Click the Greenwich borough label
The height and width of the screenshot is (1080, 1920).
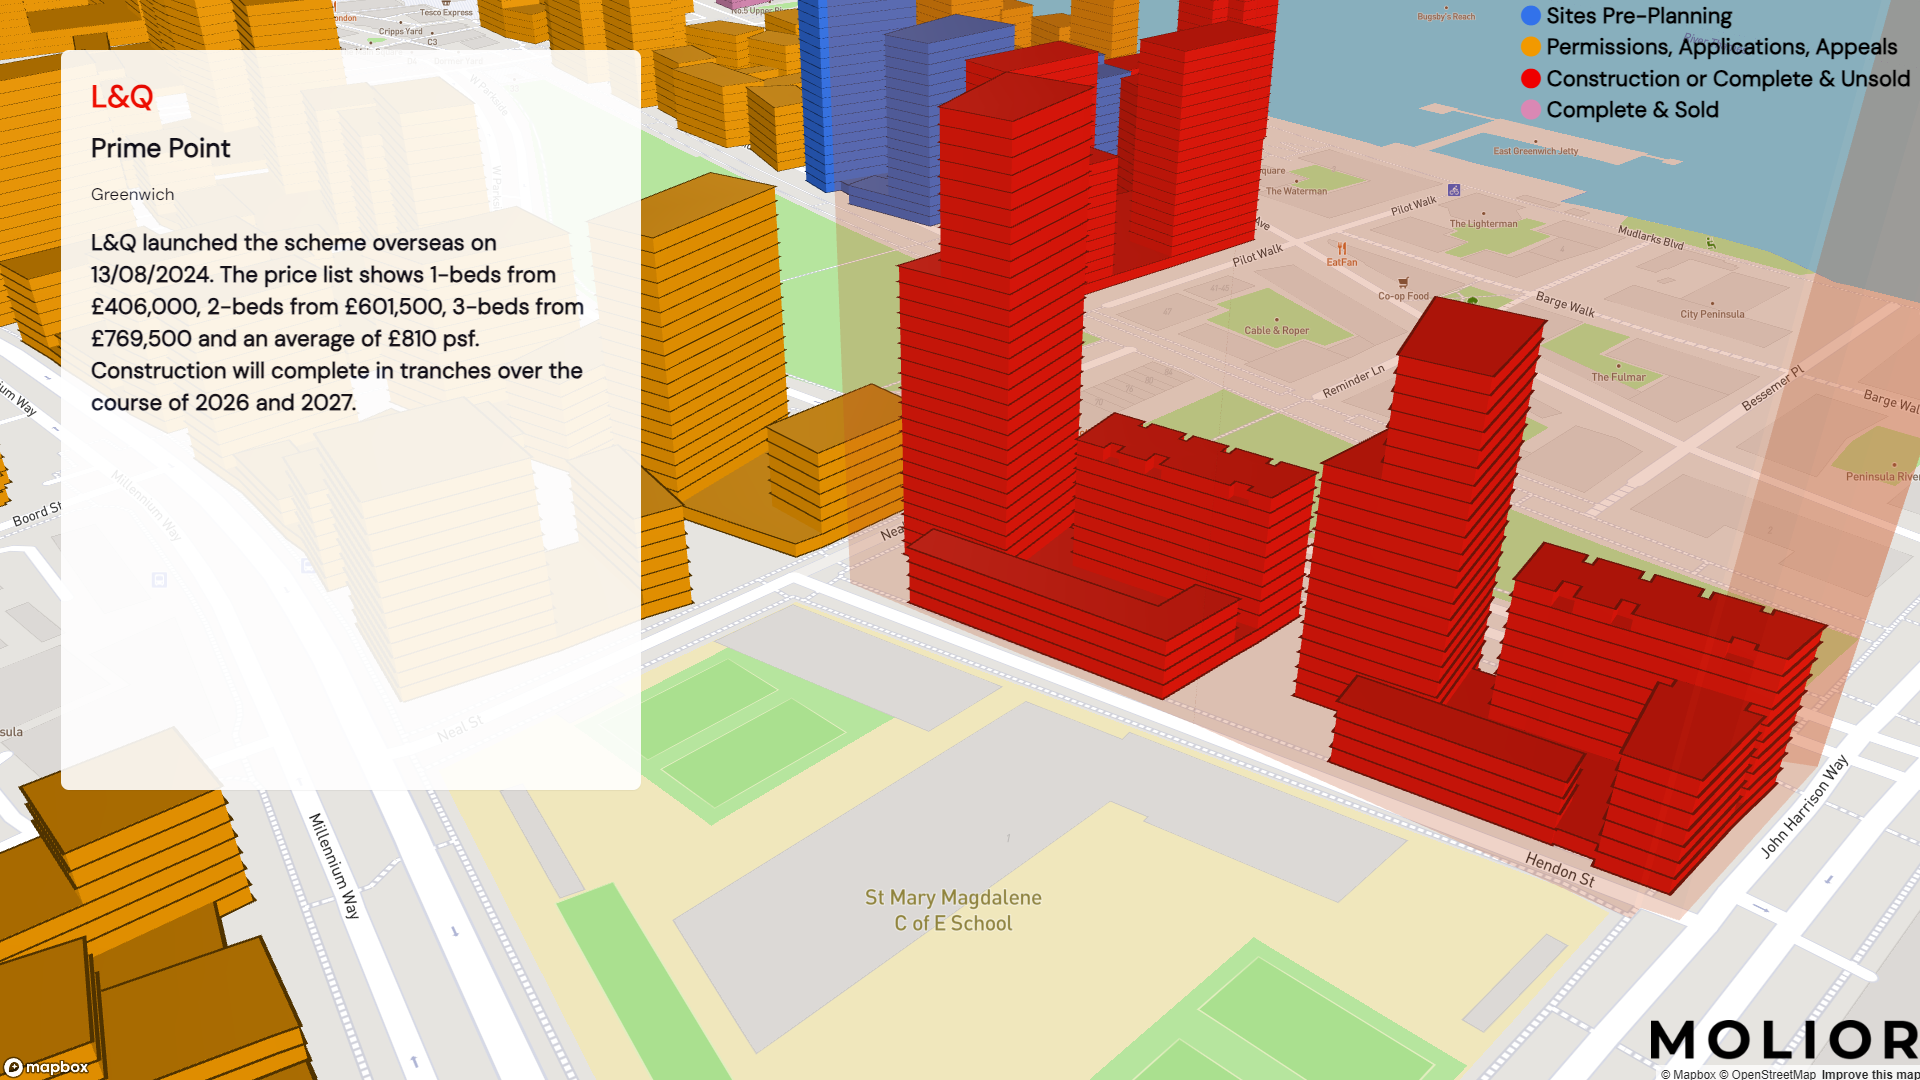(x=132, y=194)
